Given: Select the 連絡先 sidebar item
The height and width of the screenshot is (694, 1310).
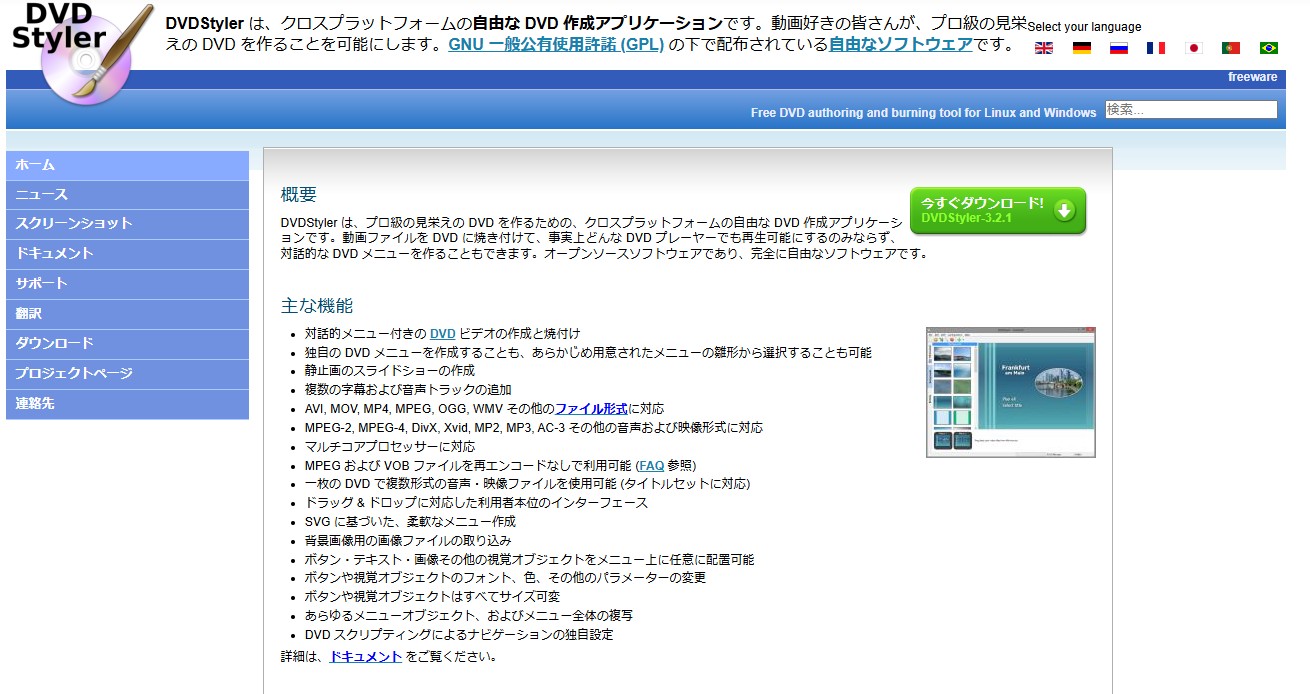Looking at the screenshot, I should point(127,404).
